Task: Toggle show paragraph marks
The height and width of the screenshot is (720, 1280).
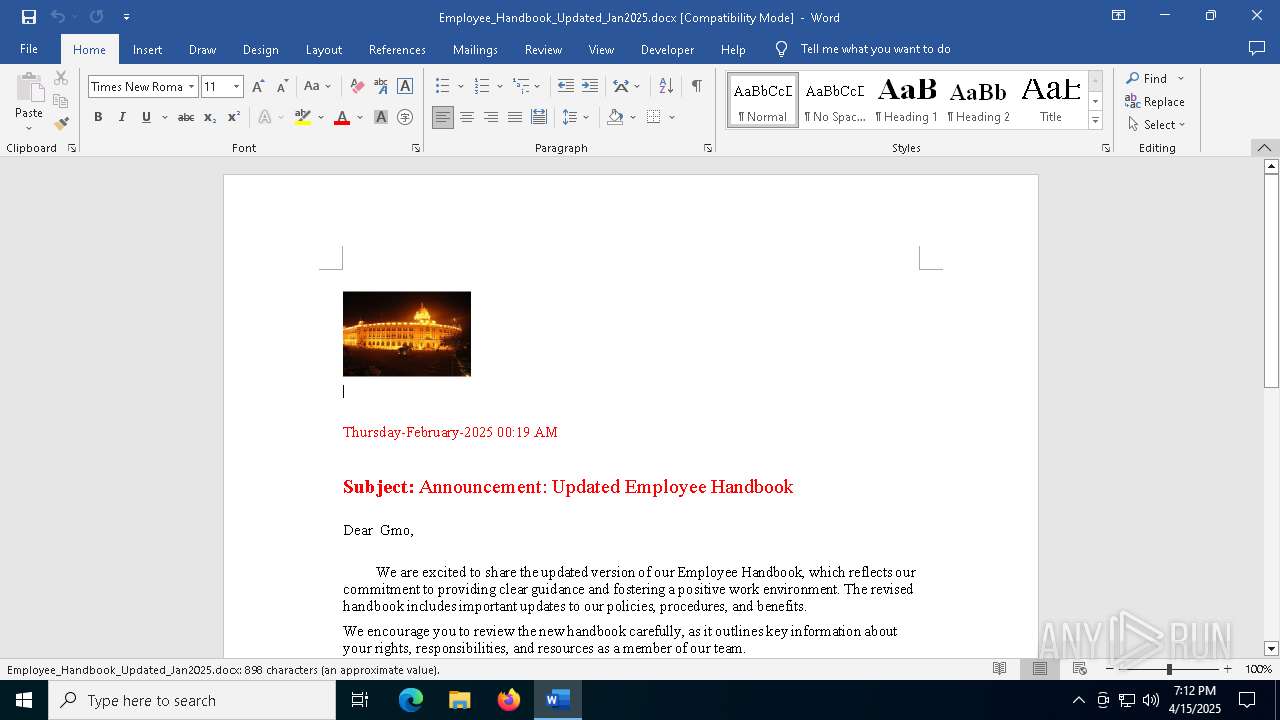Action: pyautogui.click(x=696, y=86)
